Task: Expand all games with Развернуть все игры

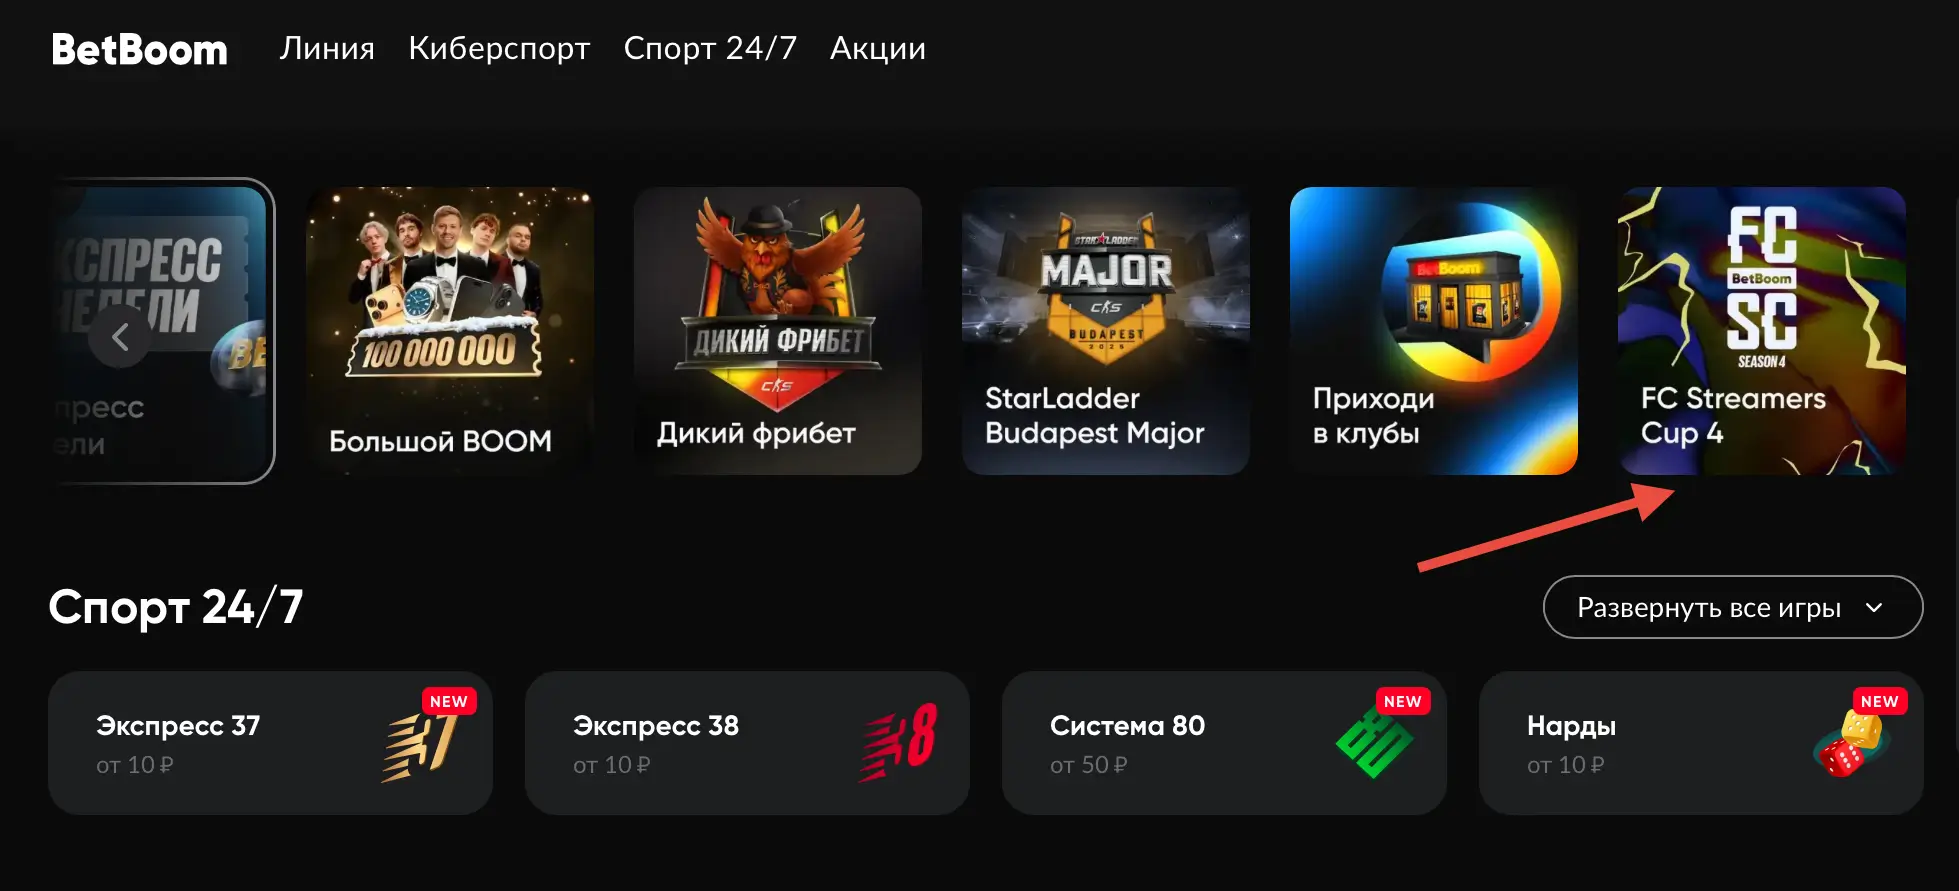Action: (1733, 607)
